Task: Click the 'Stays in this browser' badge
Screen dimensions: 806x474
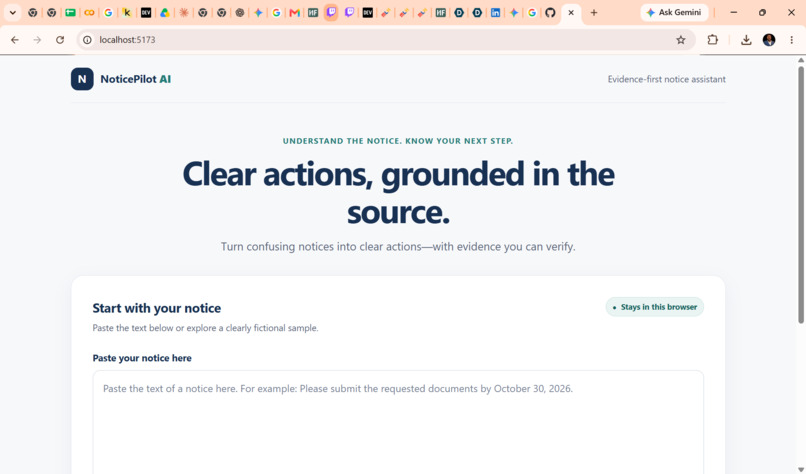Action: coord(654,307)
